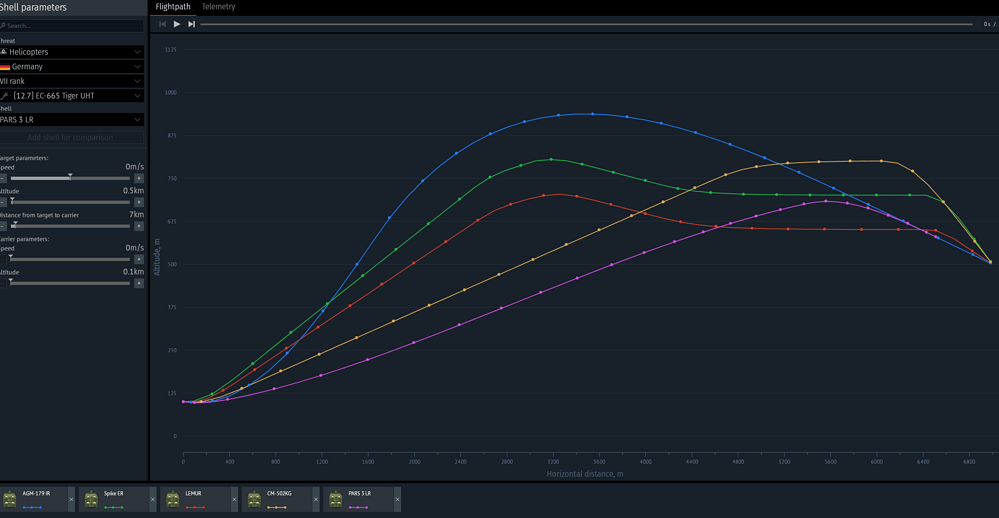
Task: Jump back to the playback start
Action: pos(162,24)
